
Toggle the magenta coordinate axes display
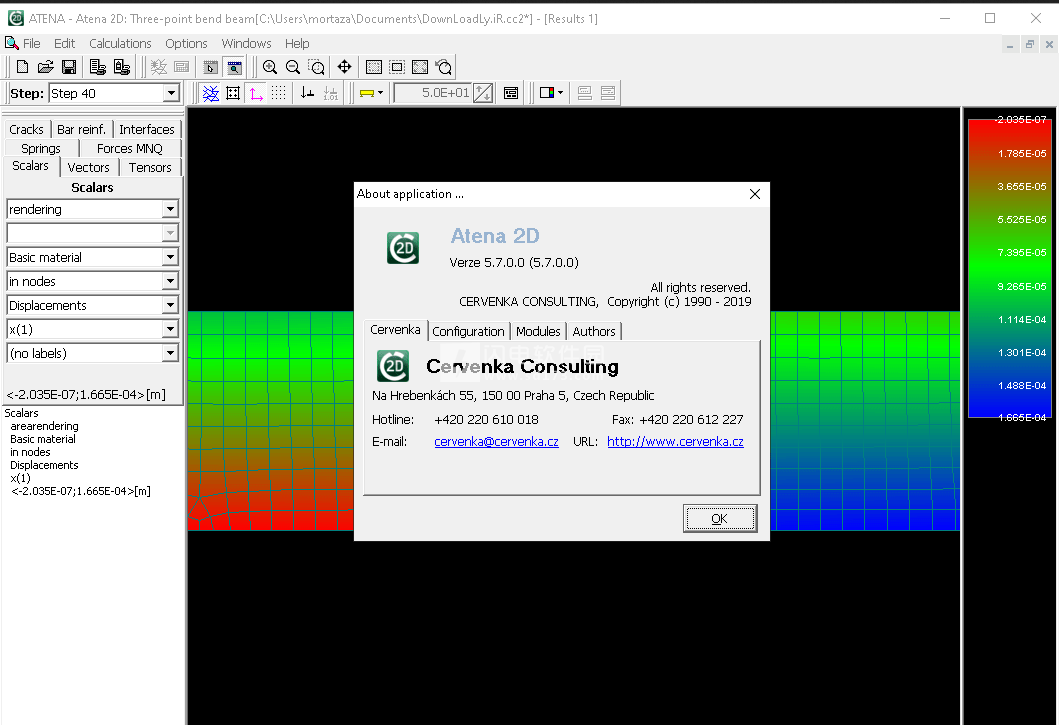pos(256,93)
